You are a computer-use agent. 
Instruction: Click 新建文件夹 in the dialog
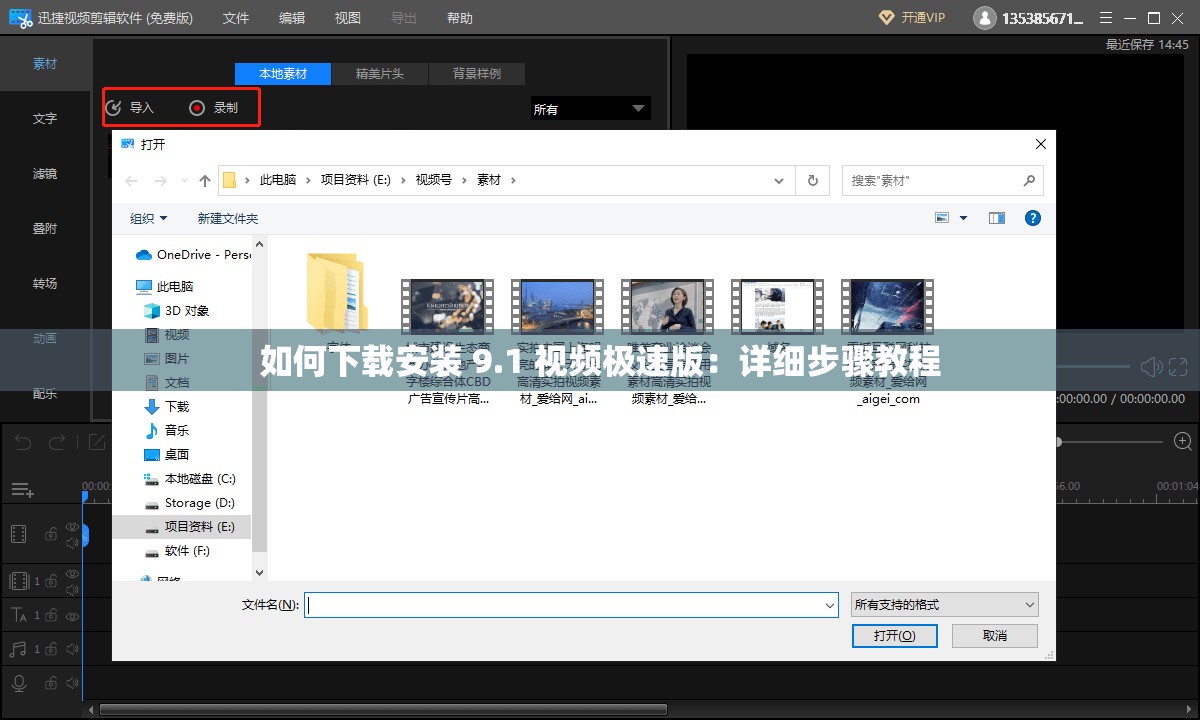[x=228, y=218]
